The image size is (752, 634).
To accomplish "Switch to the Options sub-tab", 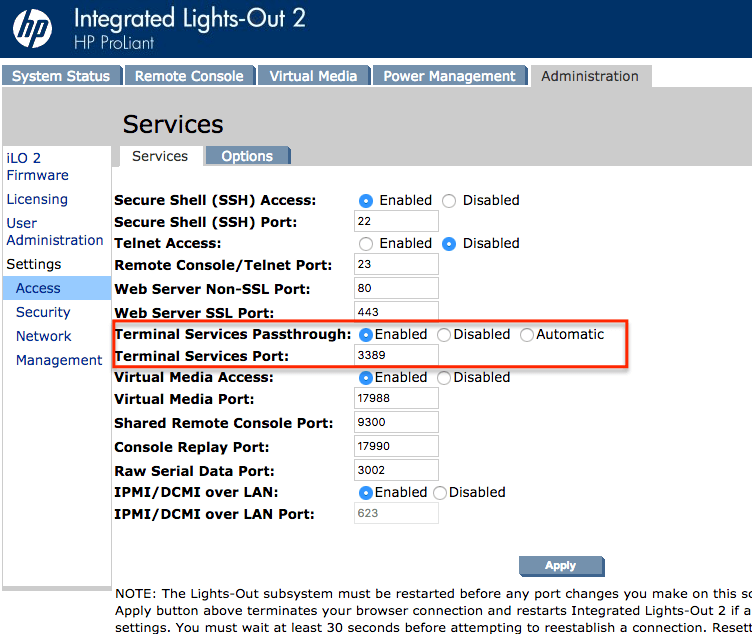I will tap(247, 156).
